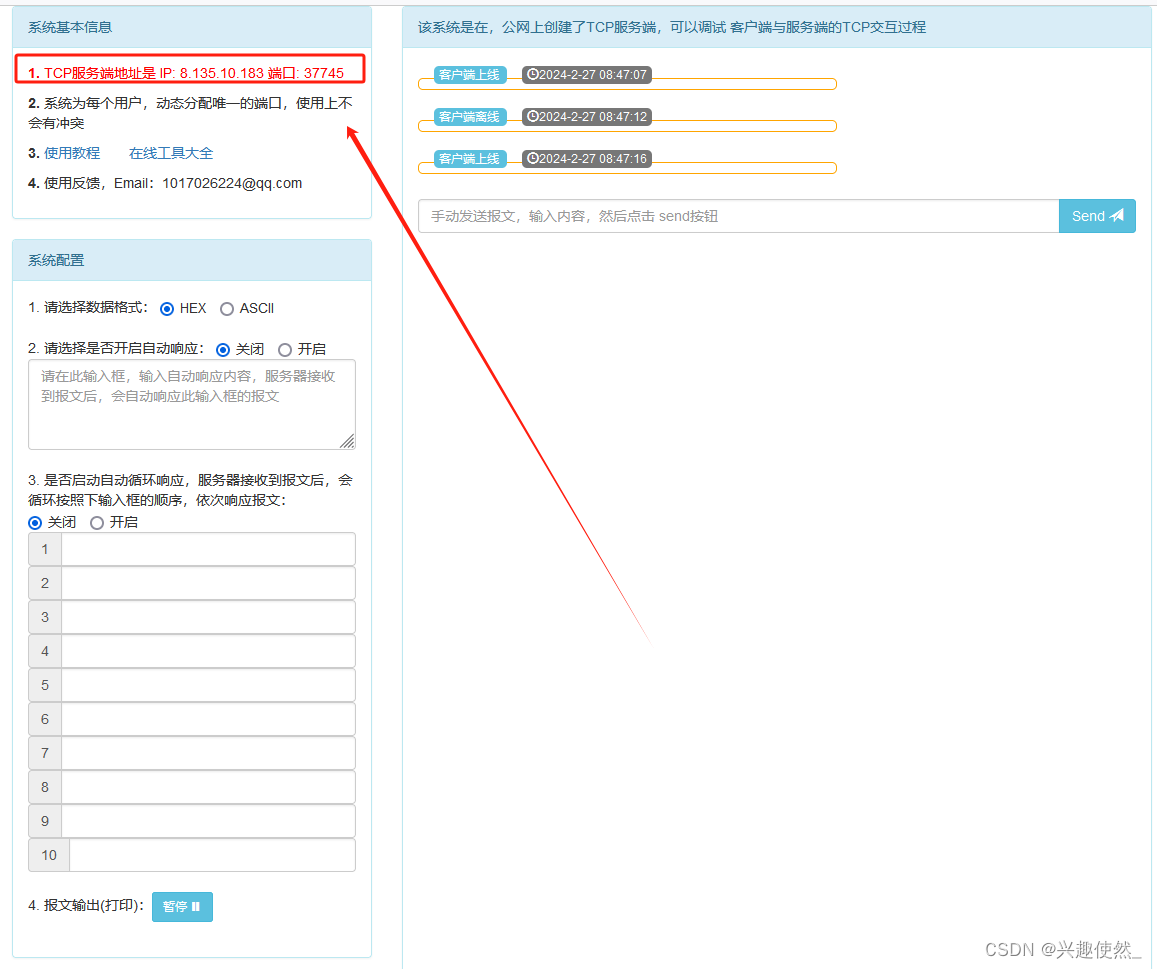Turn on loop response 开启 option
The image size is (1157, 969).
(x=97, y=523)
